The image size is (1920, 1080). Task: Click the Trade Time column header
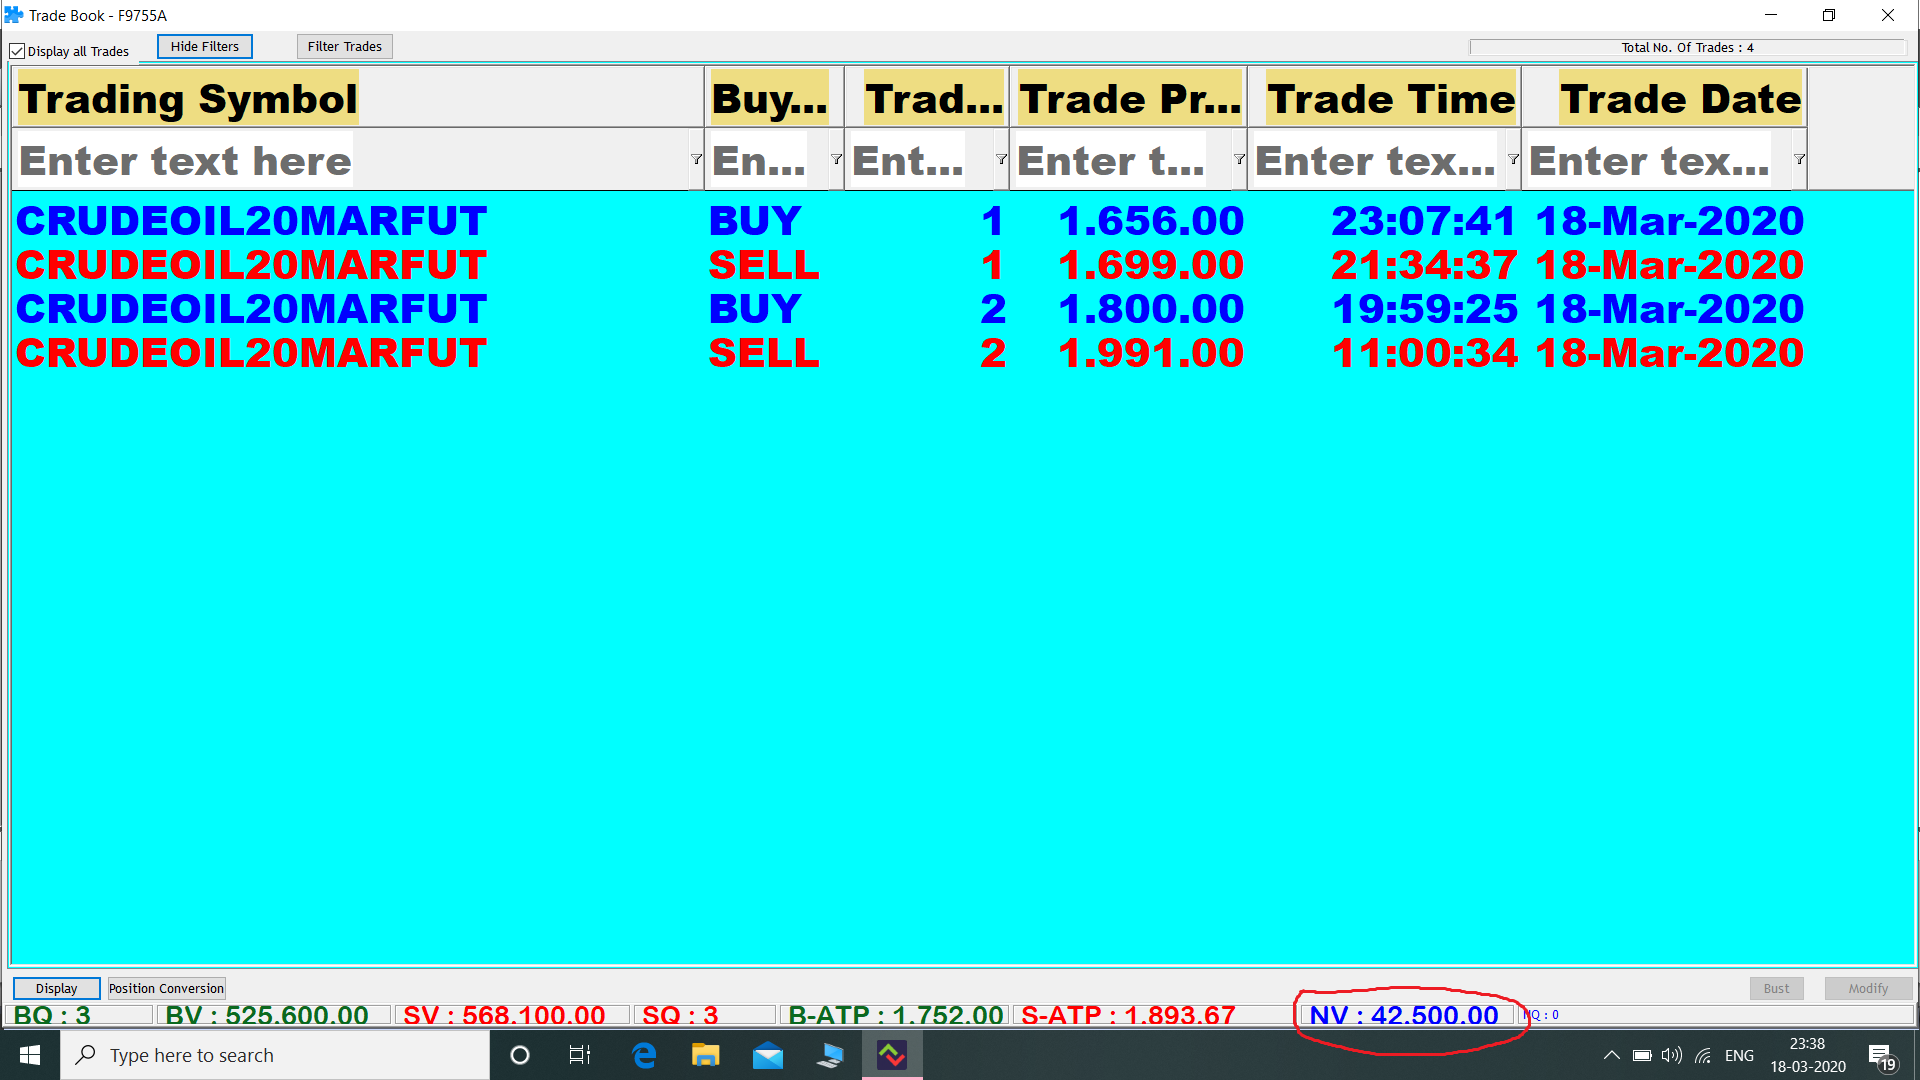(1390, 99)
